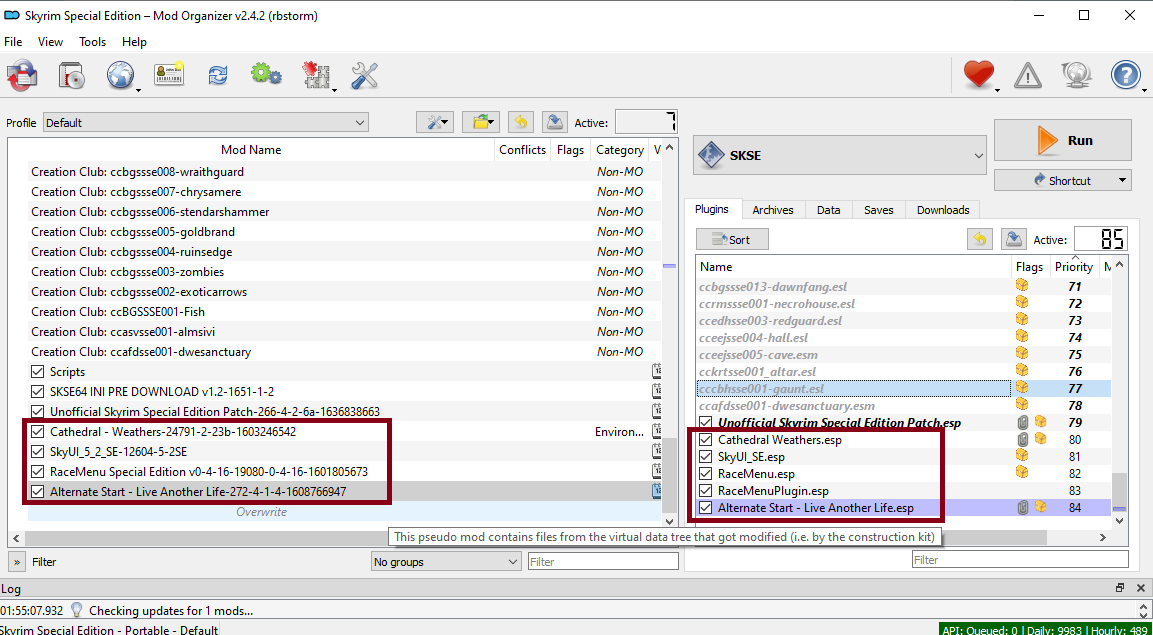This screenshot has height=635, width=1153.
Task: Open the Help menu
Action: click(135, 42)
